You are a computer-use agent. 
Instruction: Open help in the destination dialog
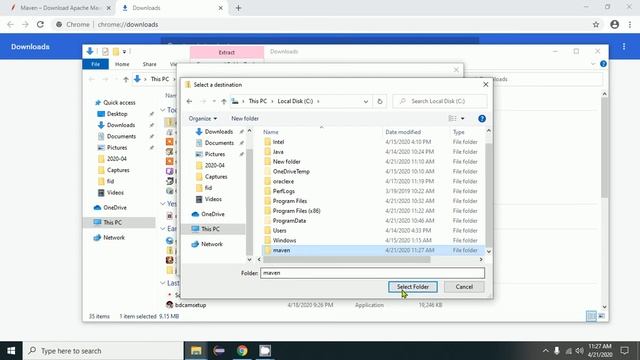(x=482, y=118)
